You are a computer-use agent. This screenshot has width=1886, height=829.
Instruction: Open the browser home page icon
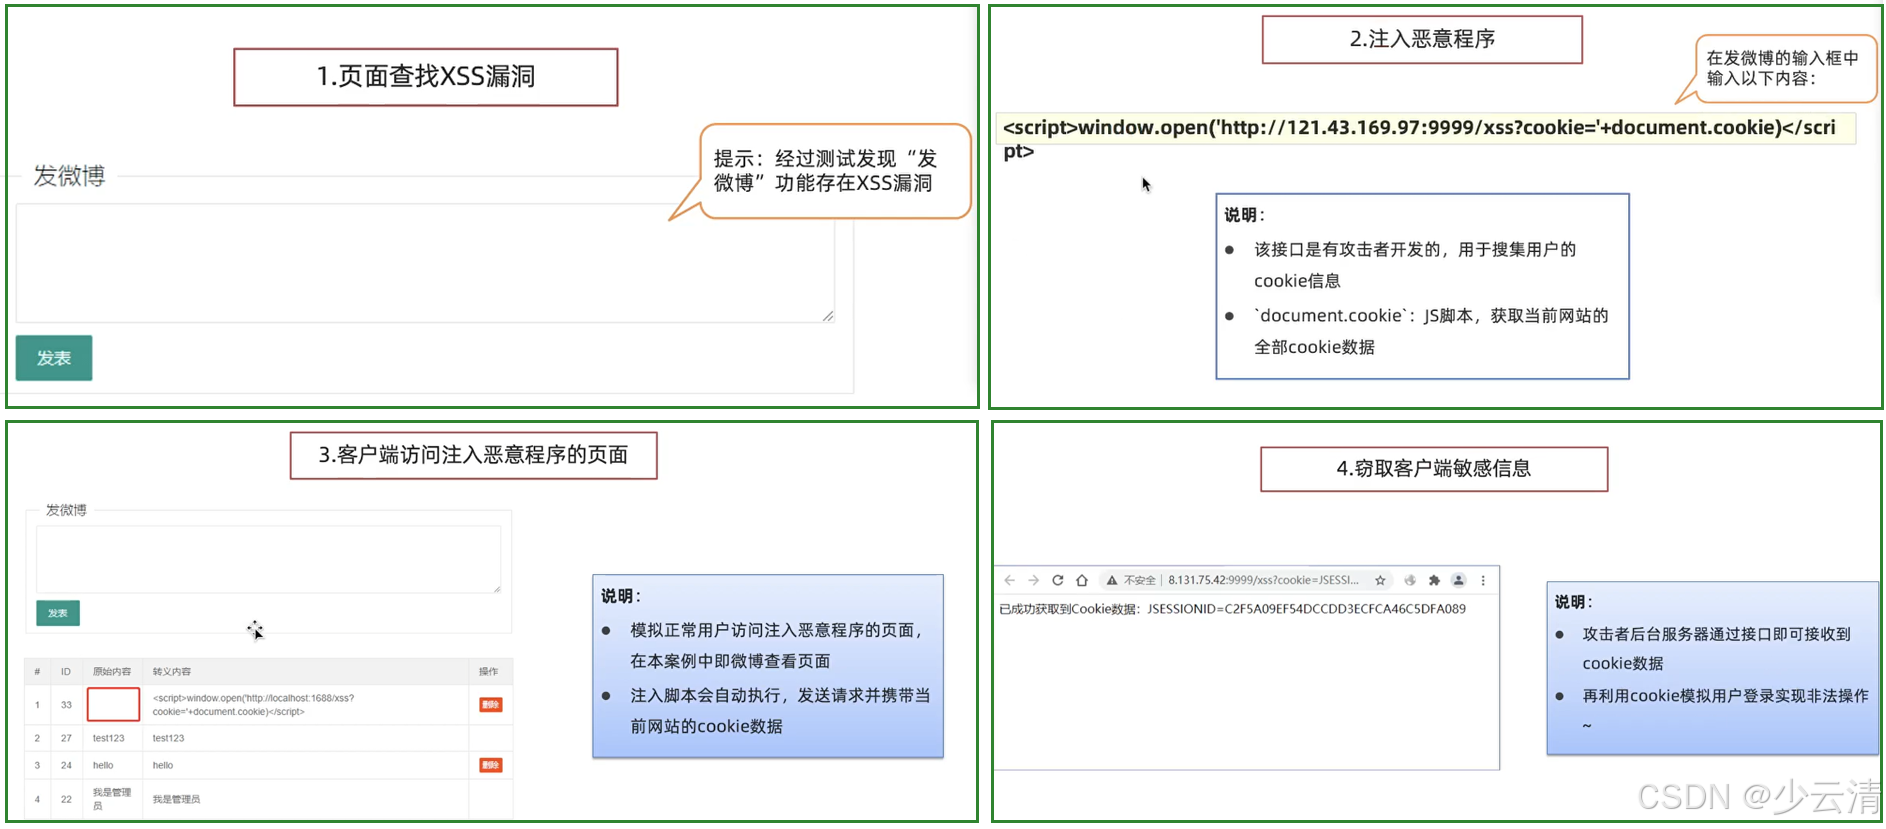click(1081, 580)
